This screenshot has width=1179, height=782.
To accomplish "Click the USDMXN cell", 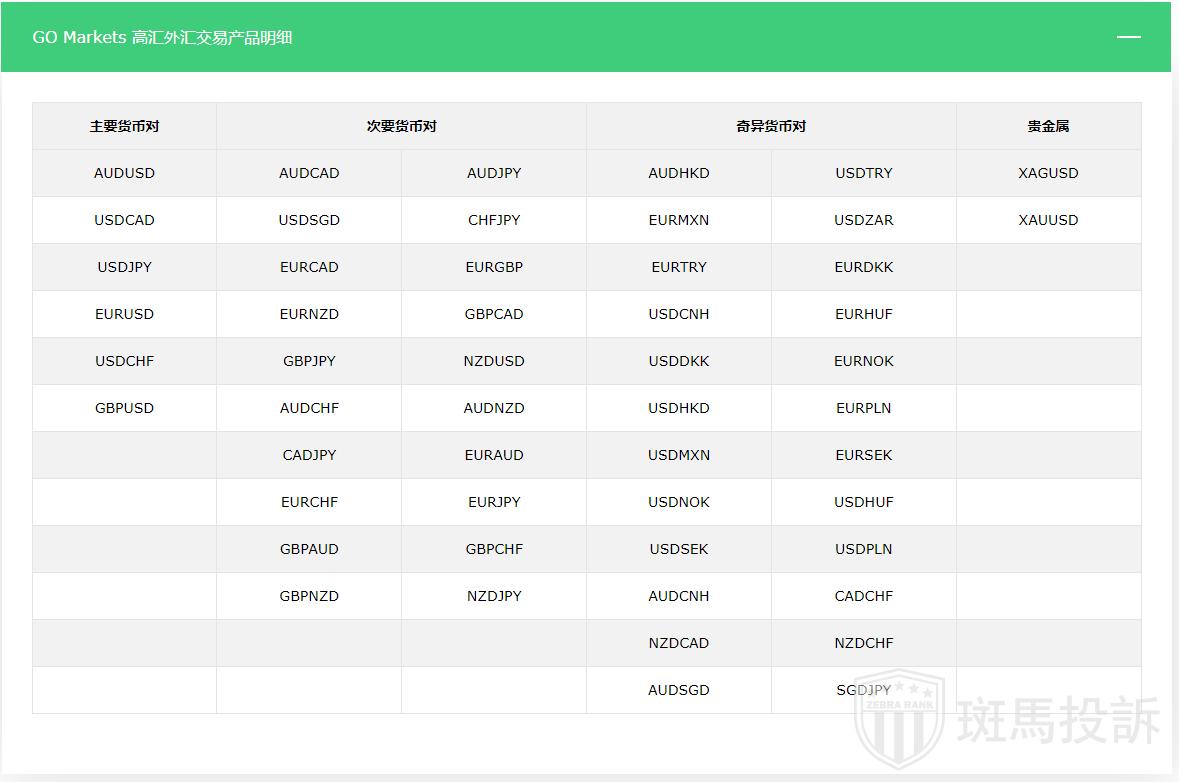I will click(679, 455).
